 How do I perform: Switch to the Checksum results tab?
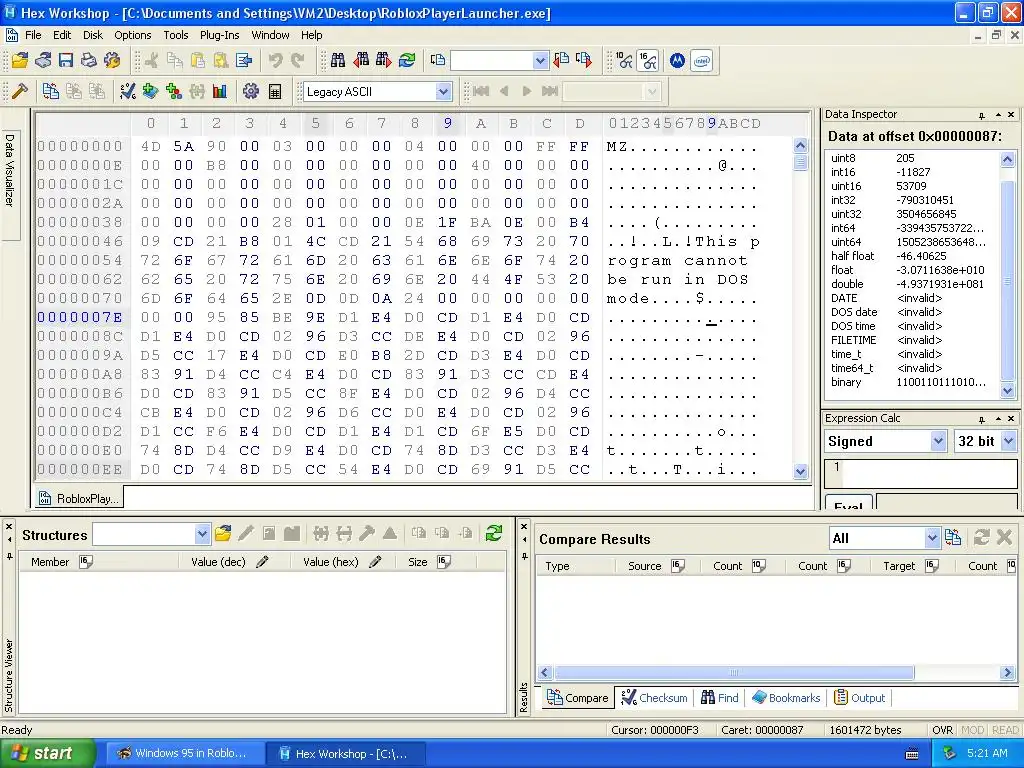(654, 697)
